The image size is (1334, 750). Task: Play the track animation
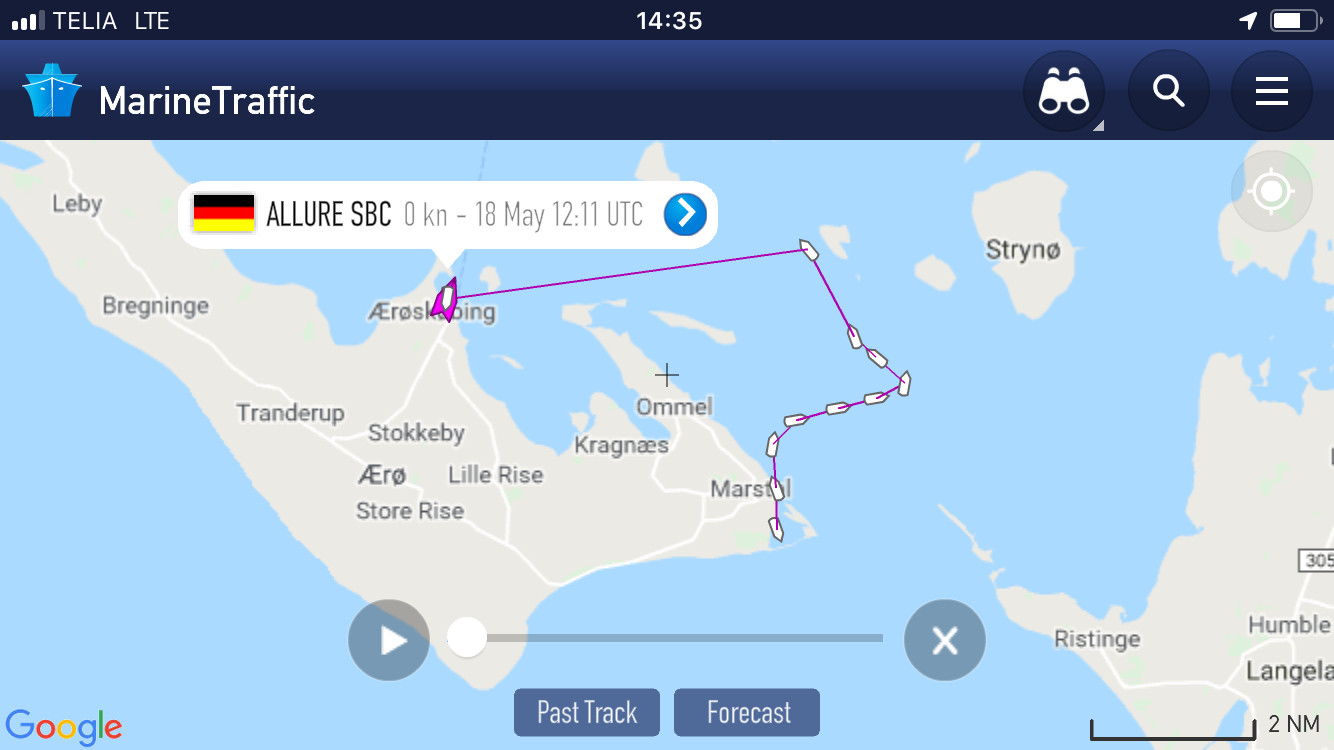click(x=389, y=640)
